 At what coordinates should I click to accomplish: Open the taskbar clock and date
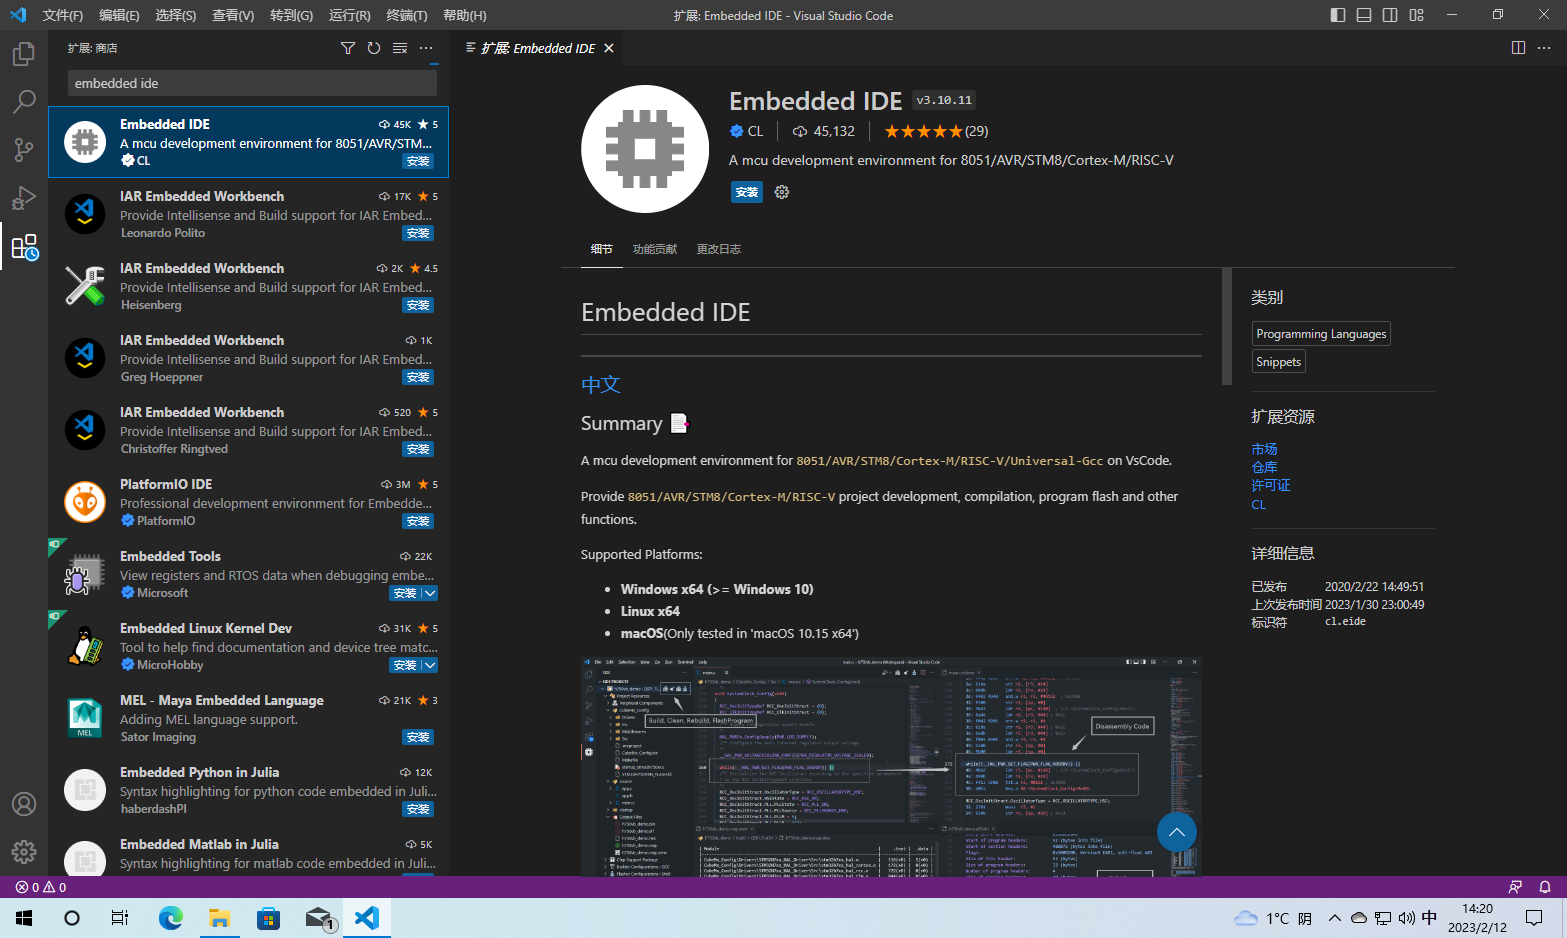tap(1477, 918)
